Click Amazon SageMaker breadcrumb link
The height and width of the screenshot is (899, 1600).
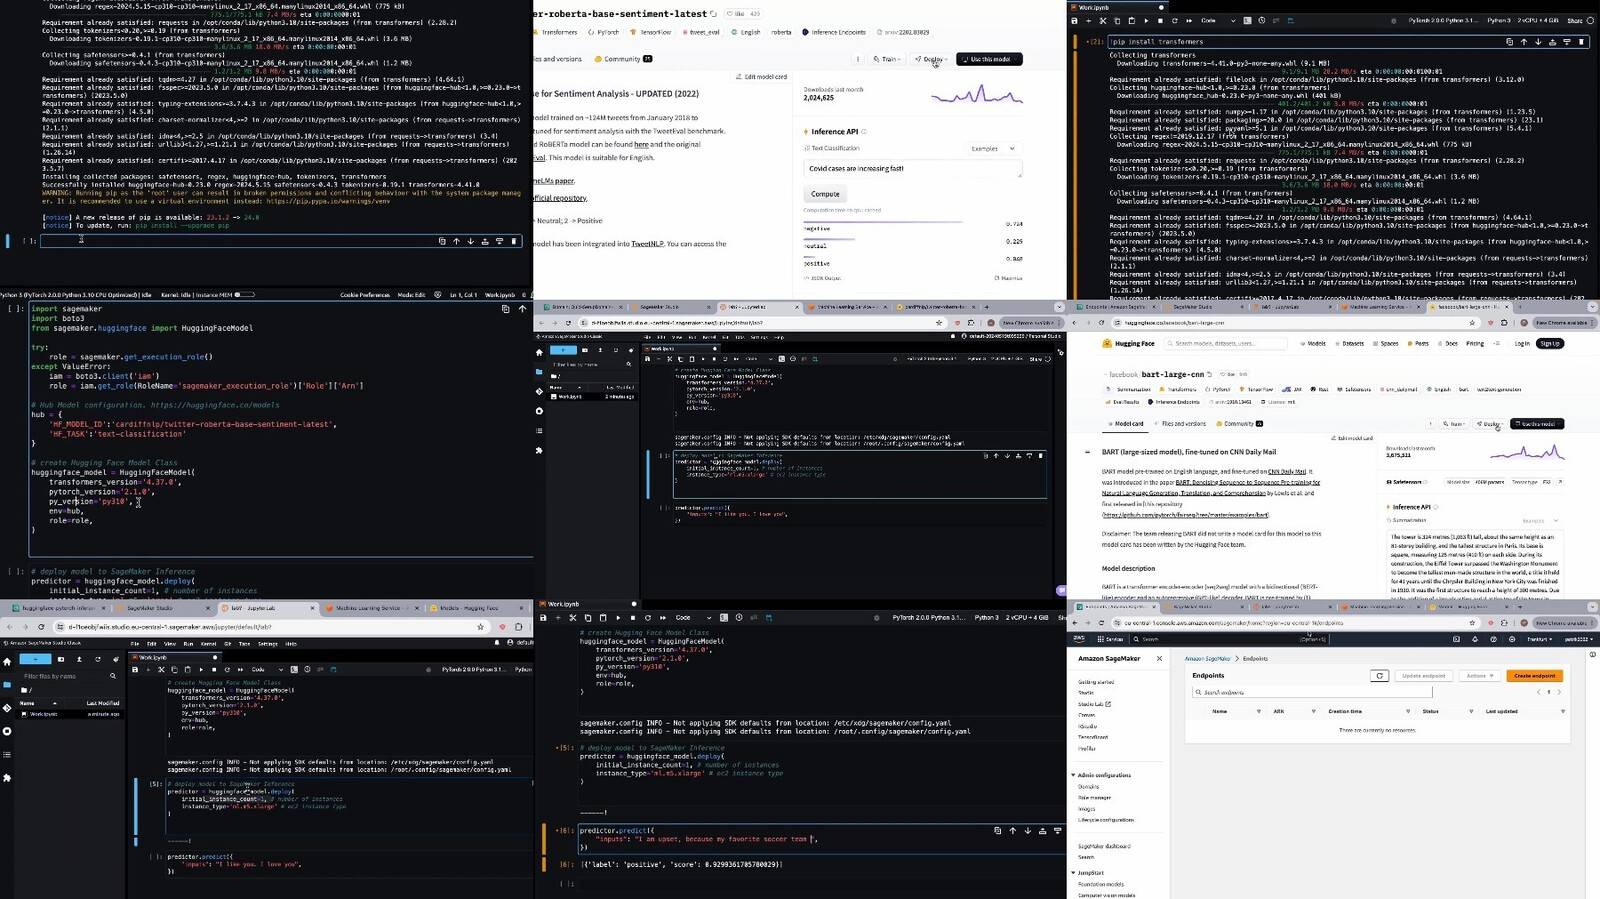[1208, 658]
